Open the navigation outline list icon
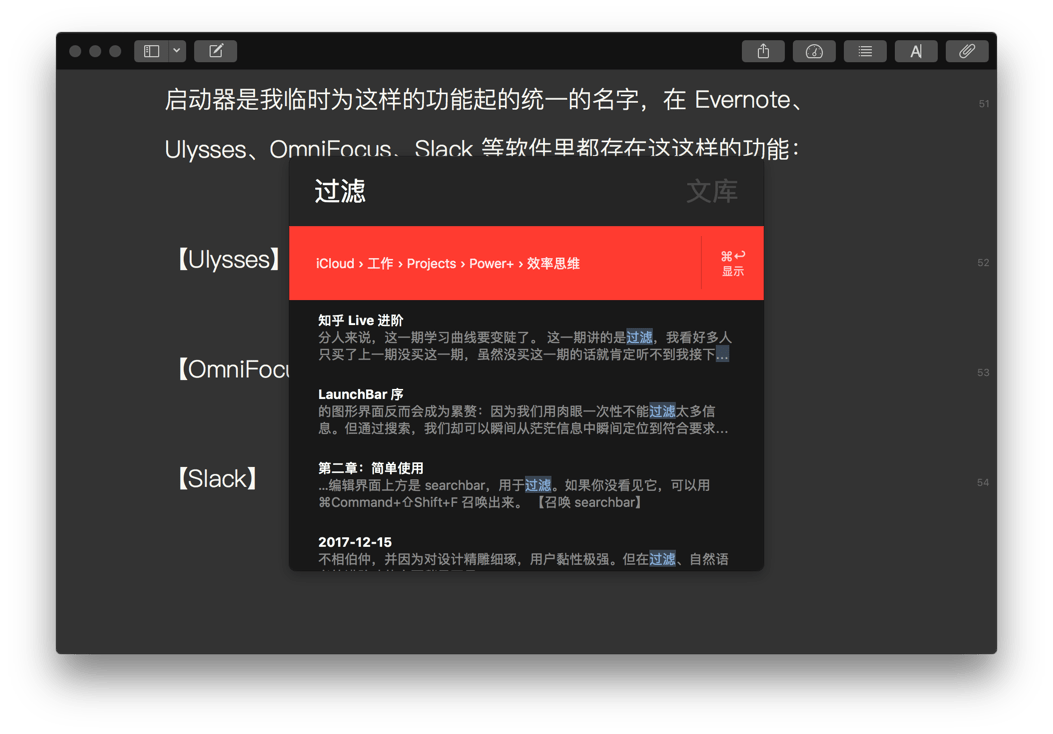 click(865, 51)
